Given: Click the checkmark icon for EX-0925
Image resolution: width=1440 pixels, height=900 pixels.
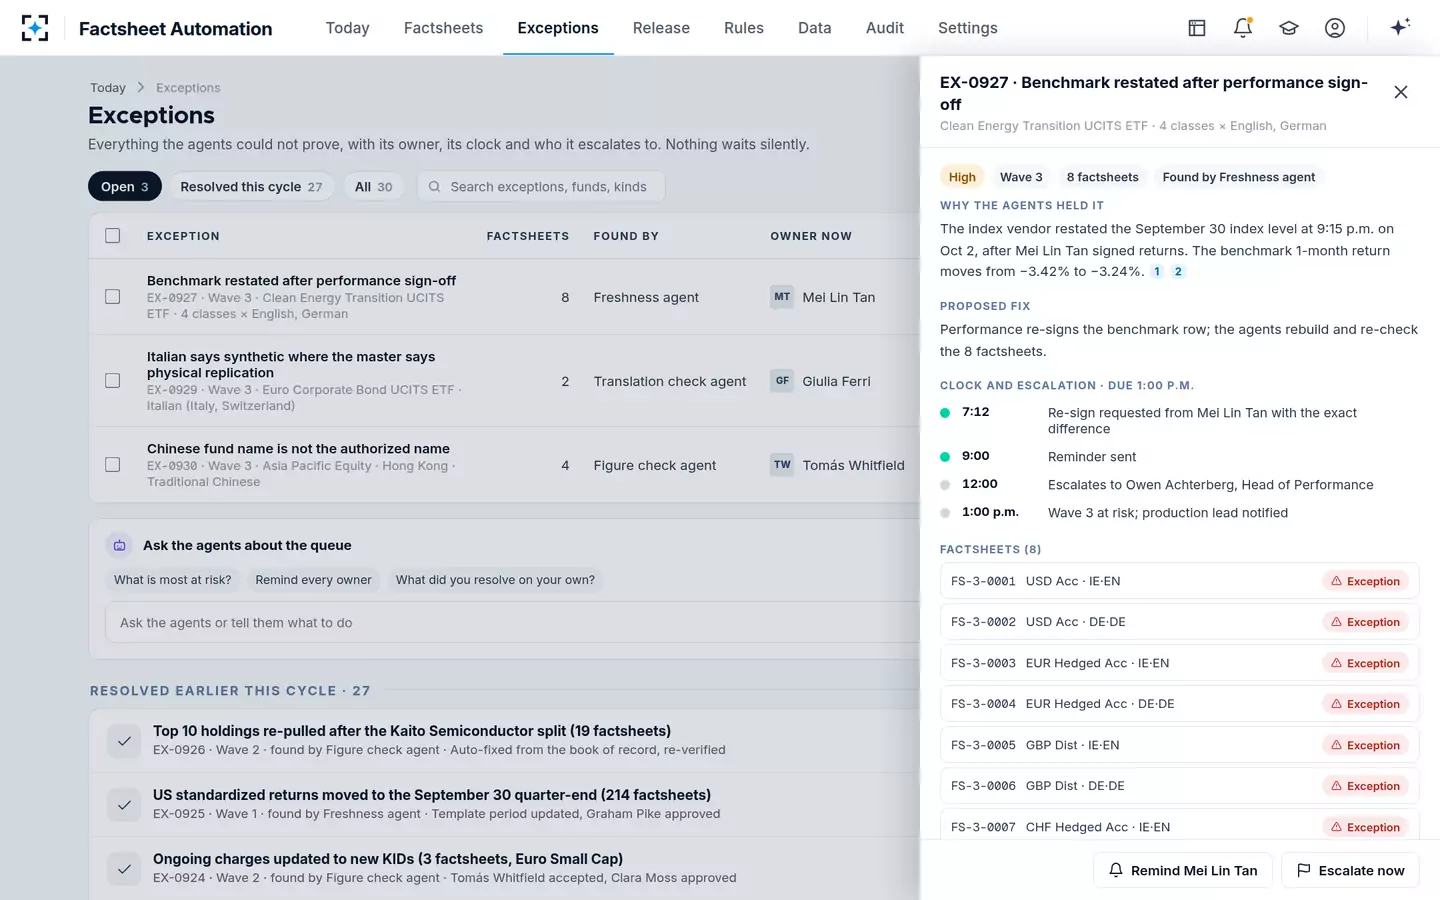Looking at the screenshot, I should click(x=124, y=805).
